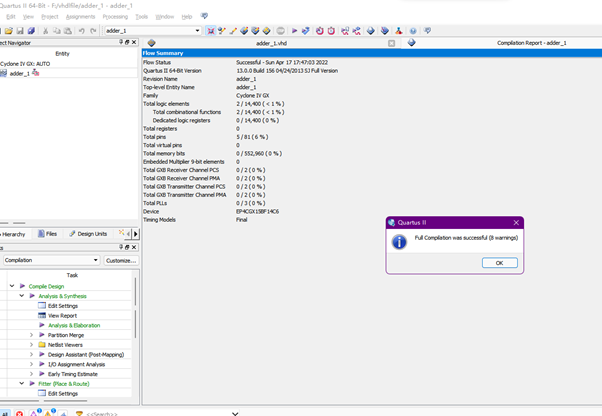Start Compilation with the purple play icon
This screenshot has width=602, height=416.
pyautogui.click(x=294, y=31)
